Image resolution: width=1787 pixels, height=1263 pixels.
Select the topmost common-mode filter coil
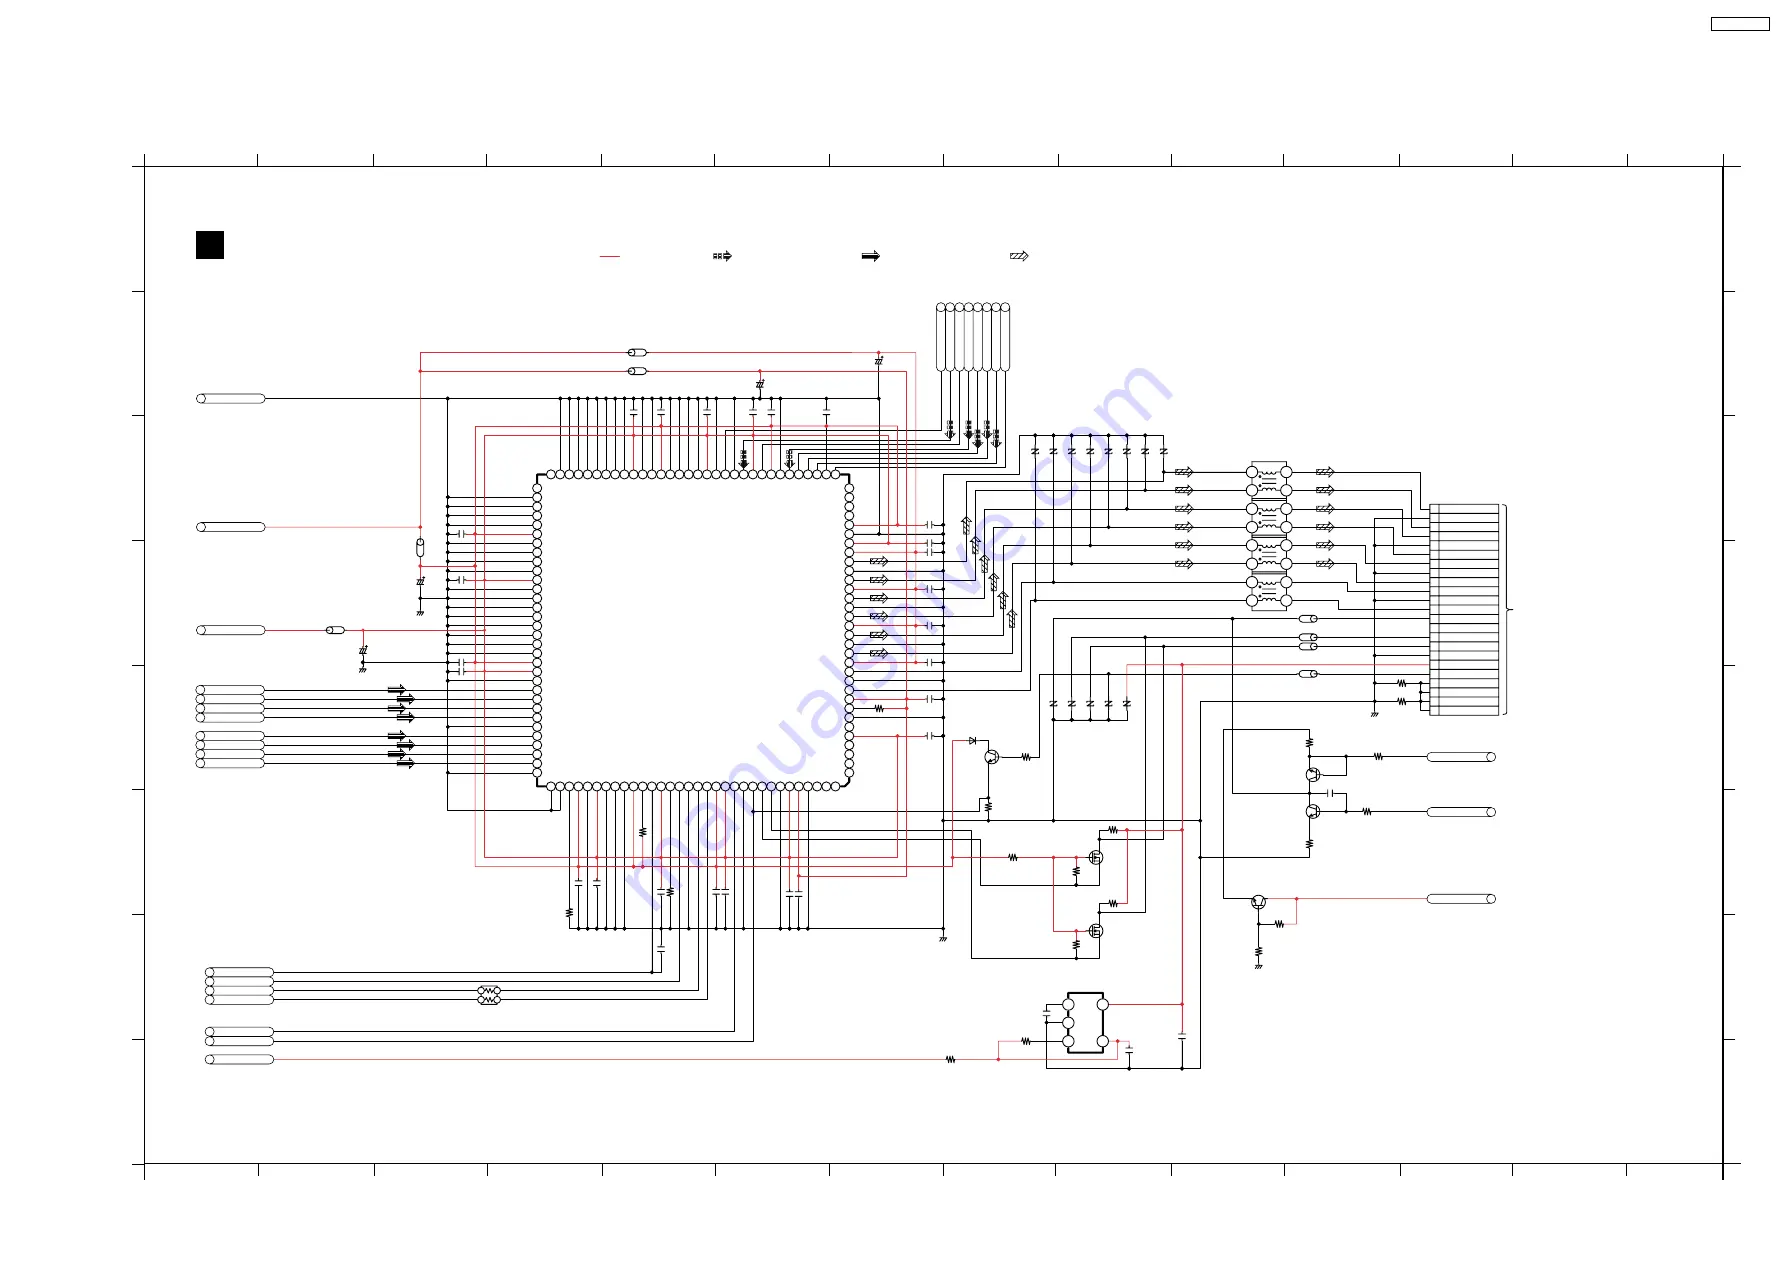(1269, 481)
